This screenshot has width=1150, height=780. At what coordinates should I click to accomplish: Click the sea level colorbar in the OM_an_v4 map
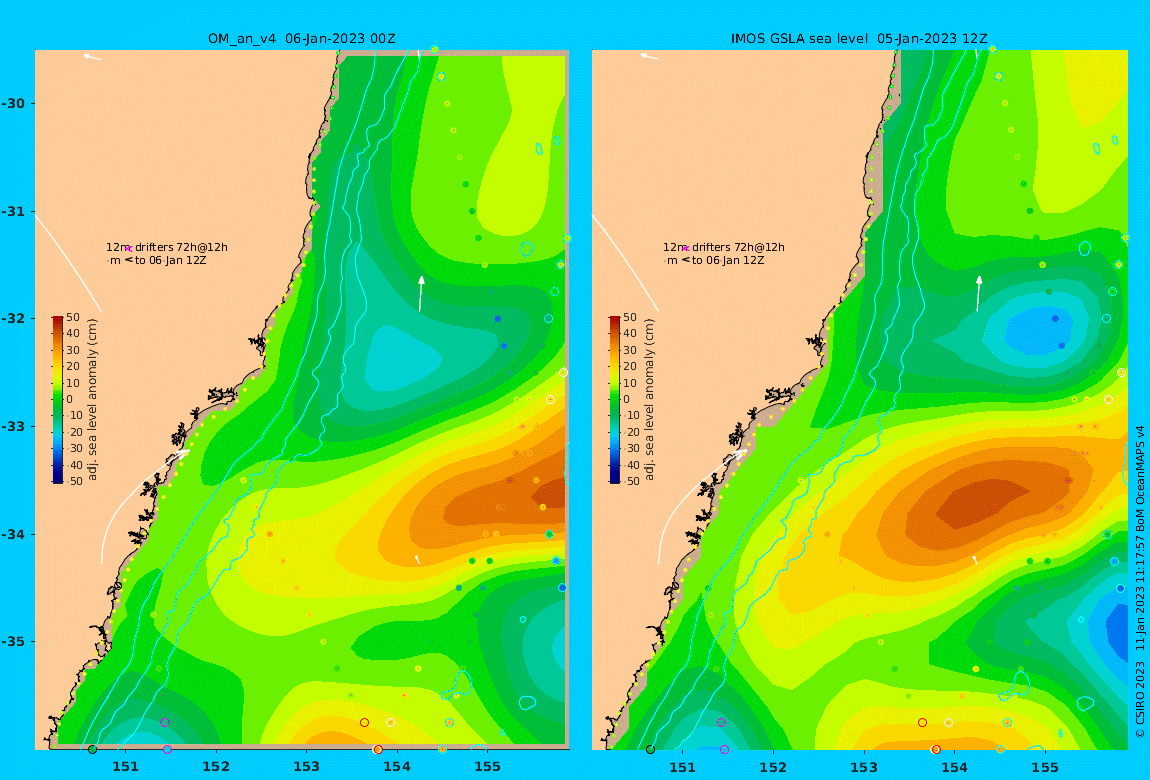(x=57, y=400)
